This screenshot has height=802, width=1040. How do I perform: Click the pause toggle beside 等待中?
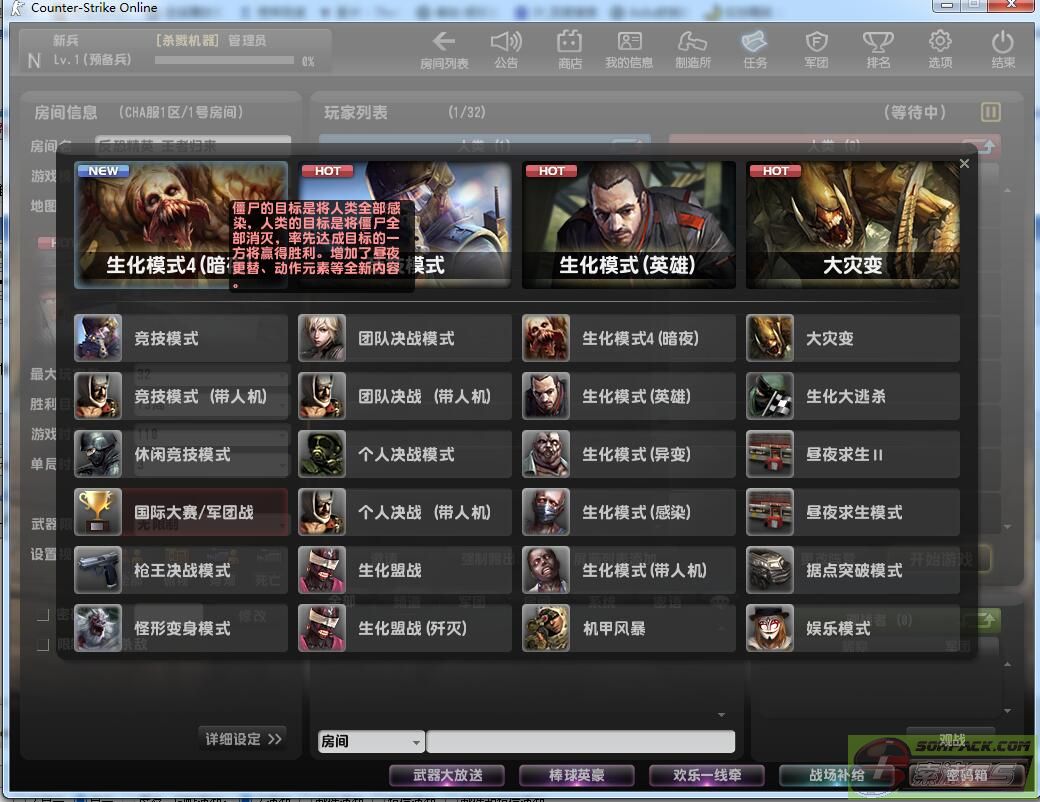pos(990,112)
